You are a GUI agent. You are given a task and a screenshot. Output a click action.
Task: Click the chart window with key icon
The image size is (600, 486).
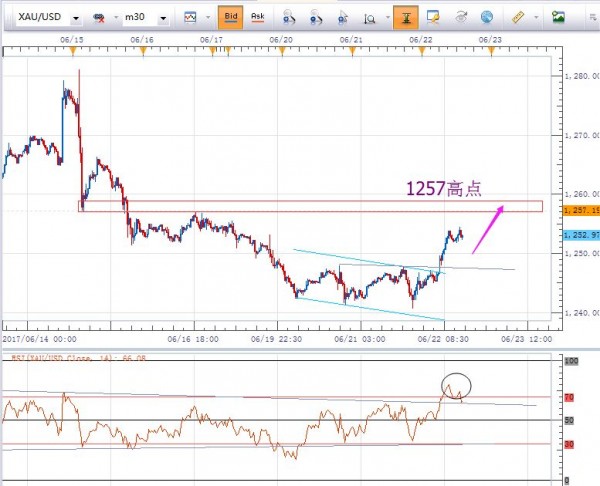[434, 17]
